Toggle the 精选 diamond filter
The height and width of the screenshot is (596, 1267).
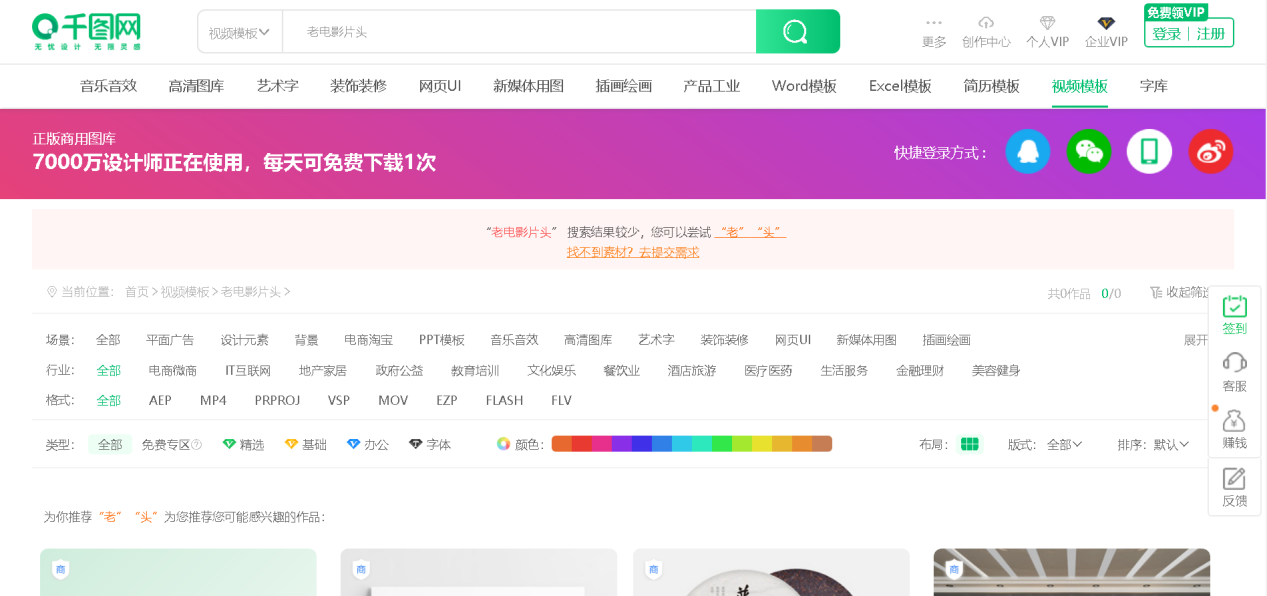coord(243,444)
